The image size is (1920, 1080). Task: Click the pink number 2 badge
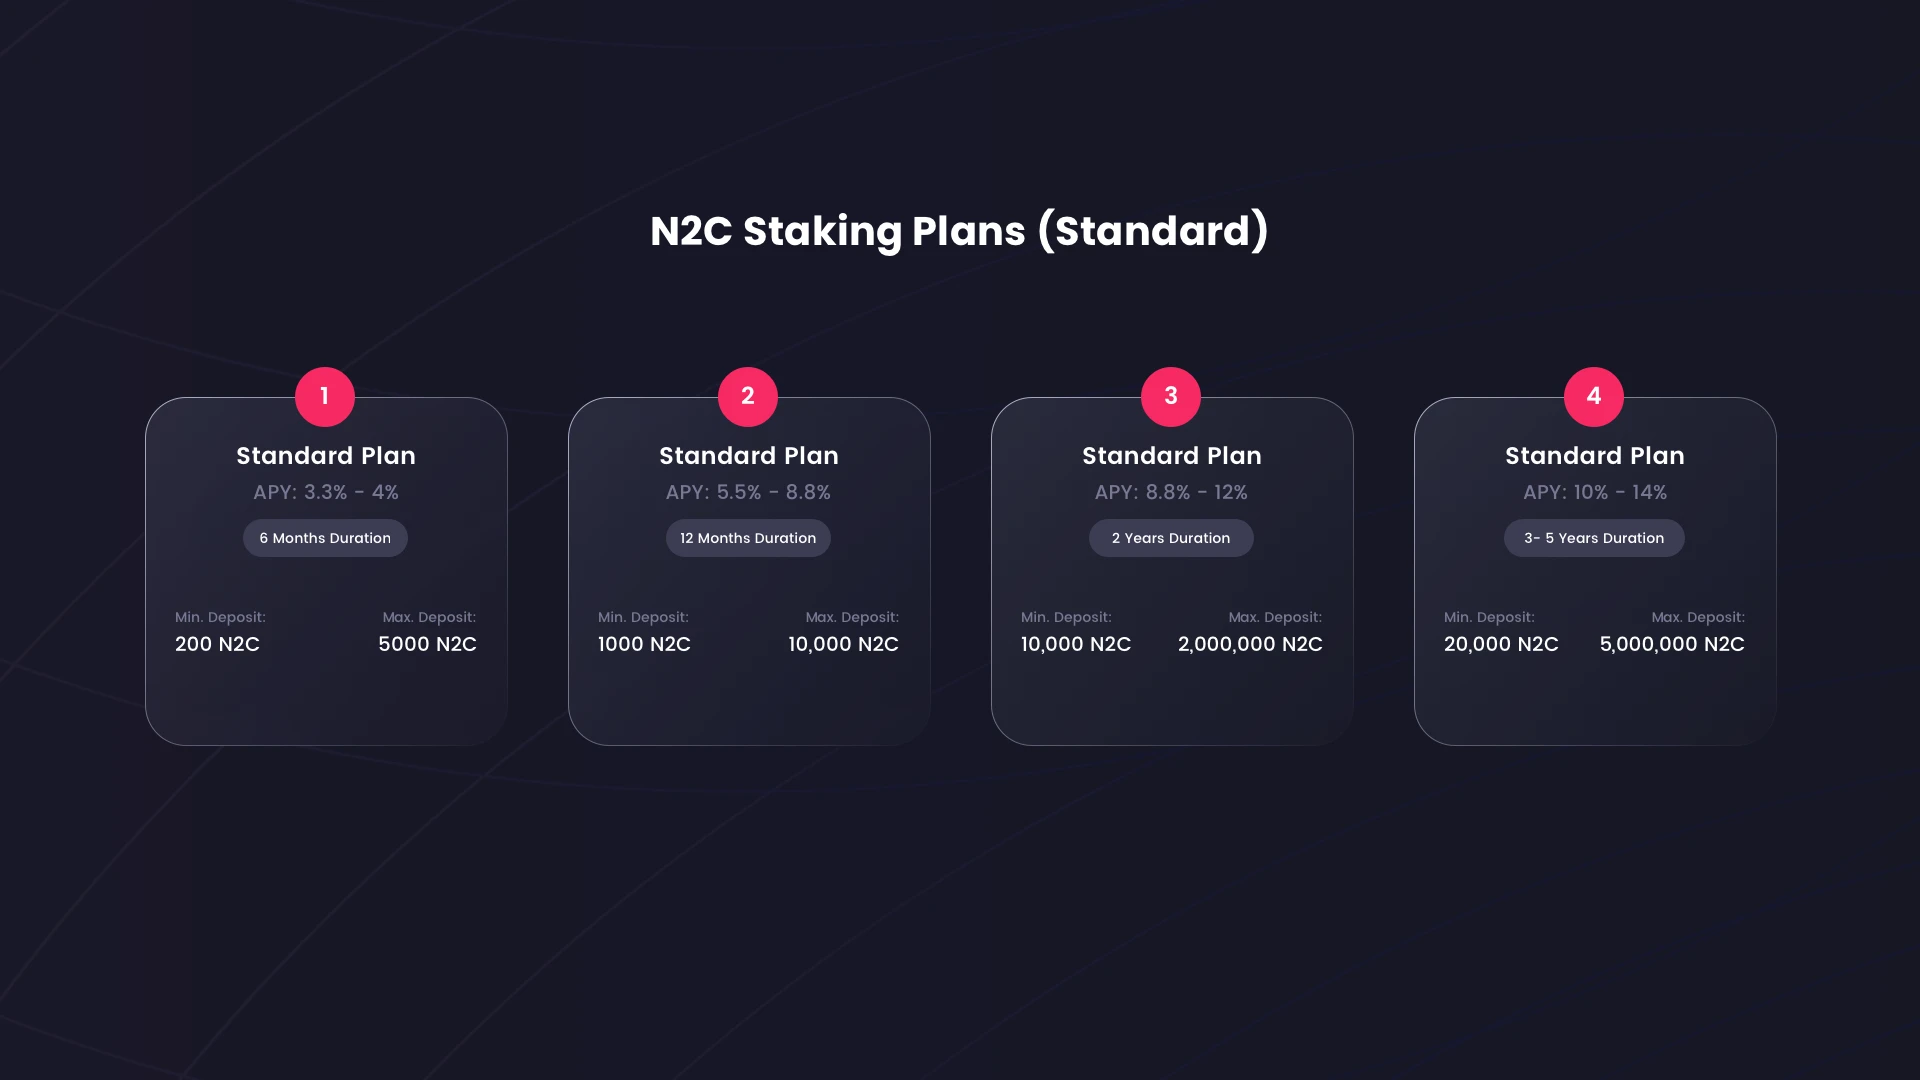[x=748, y=397]
